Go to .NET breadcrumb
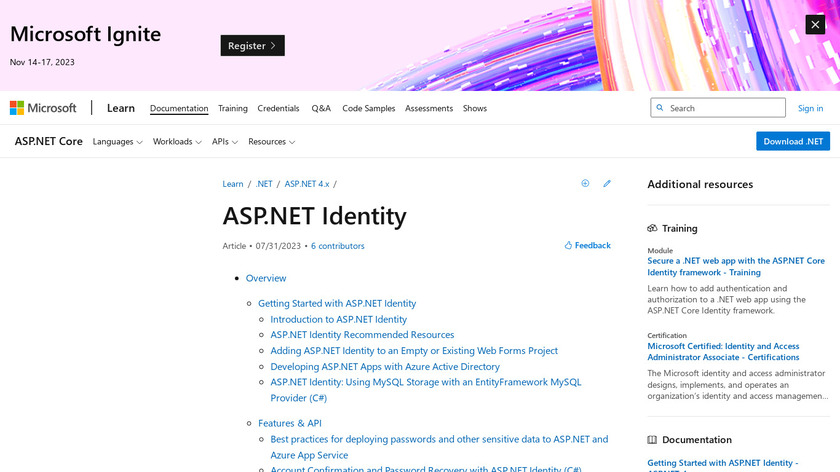The width and height of the screenshot is (840, 472). click(x=264, y=184)
